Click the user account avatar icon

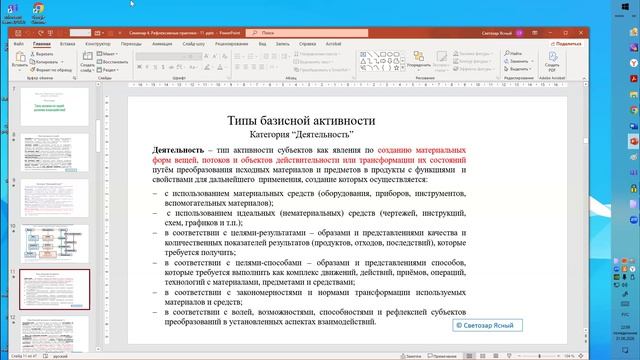coord(519,33)
